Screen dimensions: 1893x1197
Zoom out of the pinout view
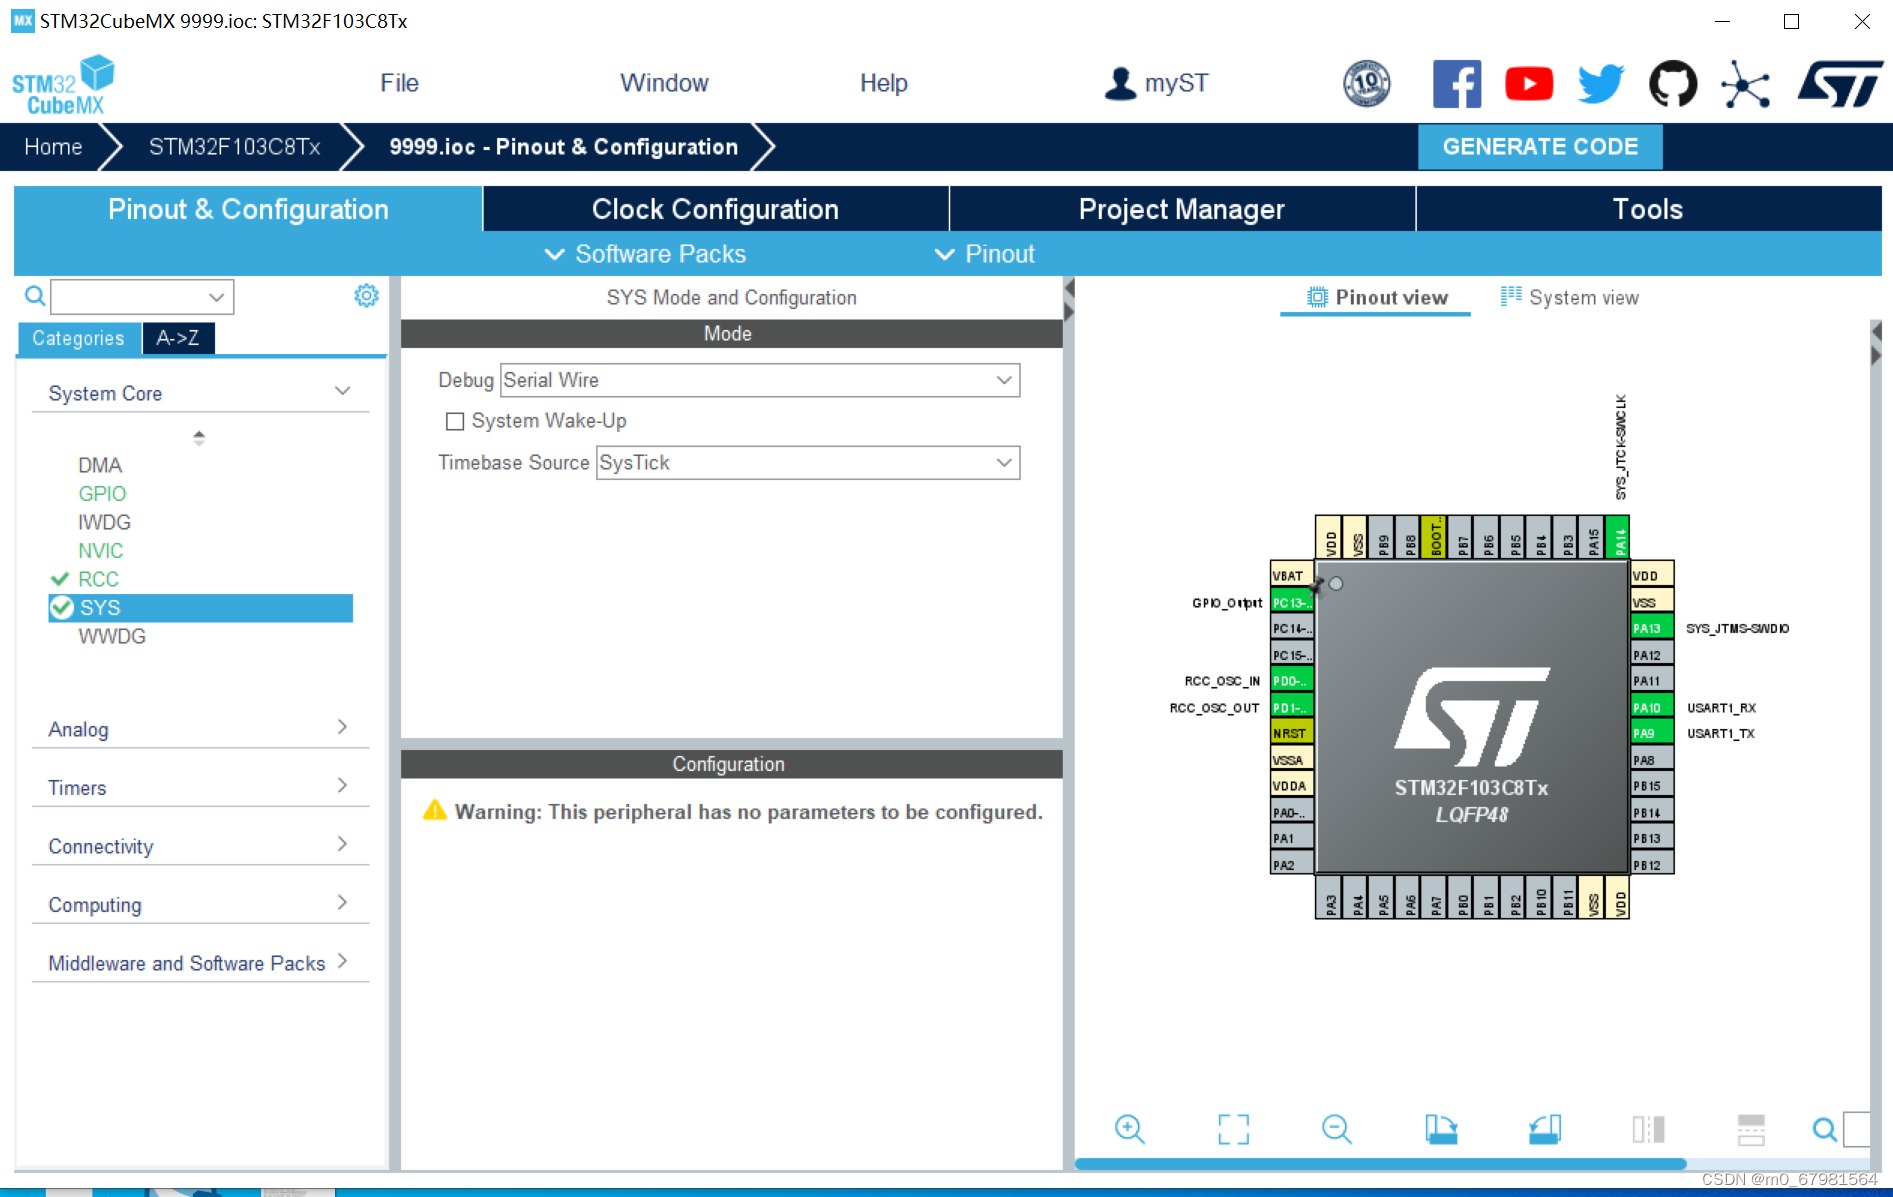(1336, 1129)
